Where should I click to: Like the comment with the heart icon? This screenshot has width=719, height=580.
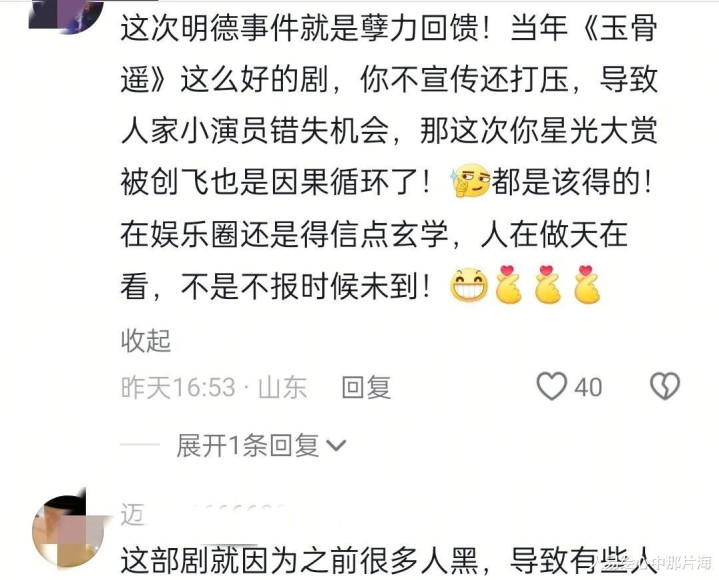[552, 386]
